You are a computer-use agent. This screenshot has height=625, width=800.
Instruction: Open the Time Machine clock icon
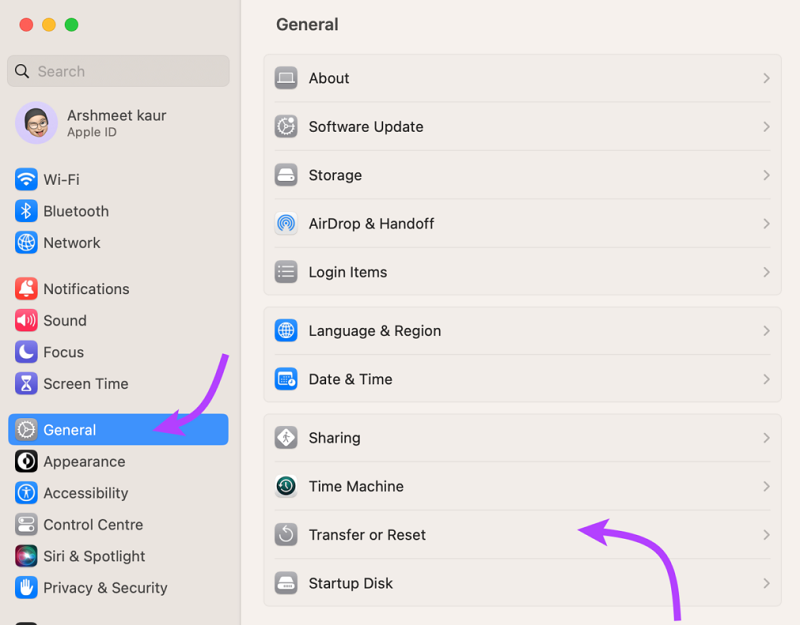[286, 487]
